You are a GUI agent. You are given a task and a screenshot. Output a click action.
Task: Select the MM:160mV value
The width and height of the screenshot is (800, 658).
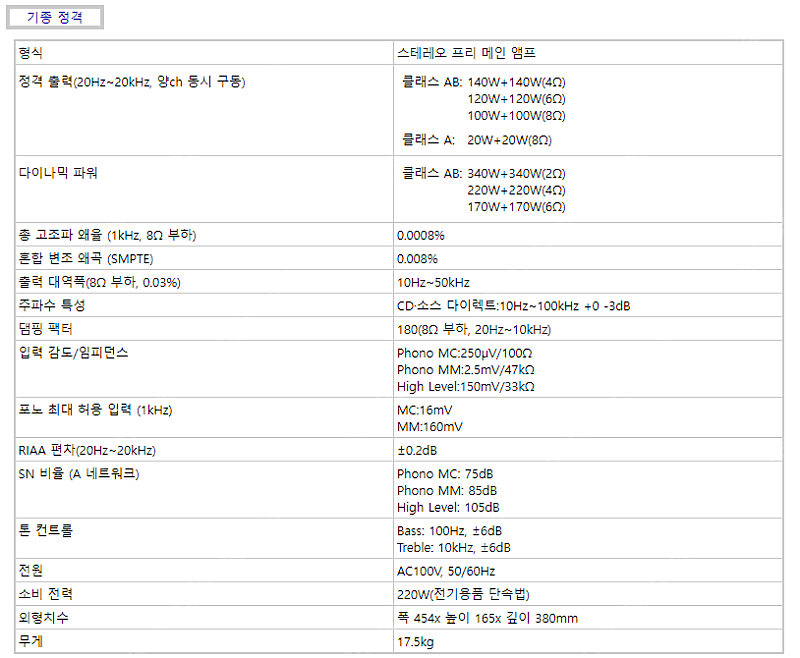(x=430, y=427)
